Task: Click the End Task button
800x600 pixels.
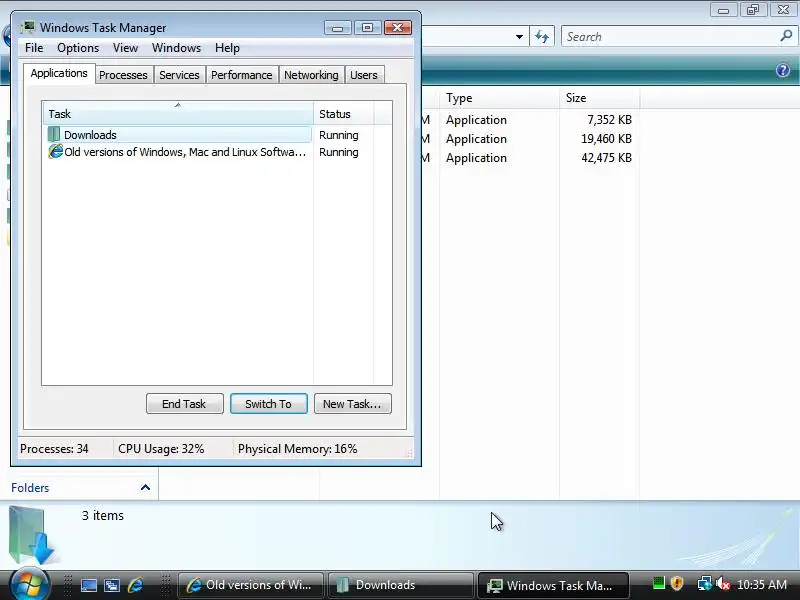Action: point(184,404)
